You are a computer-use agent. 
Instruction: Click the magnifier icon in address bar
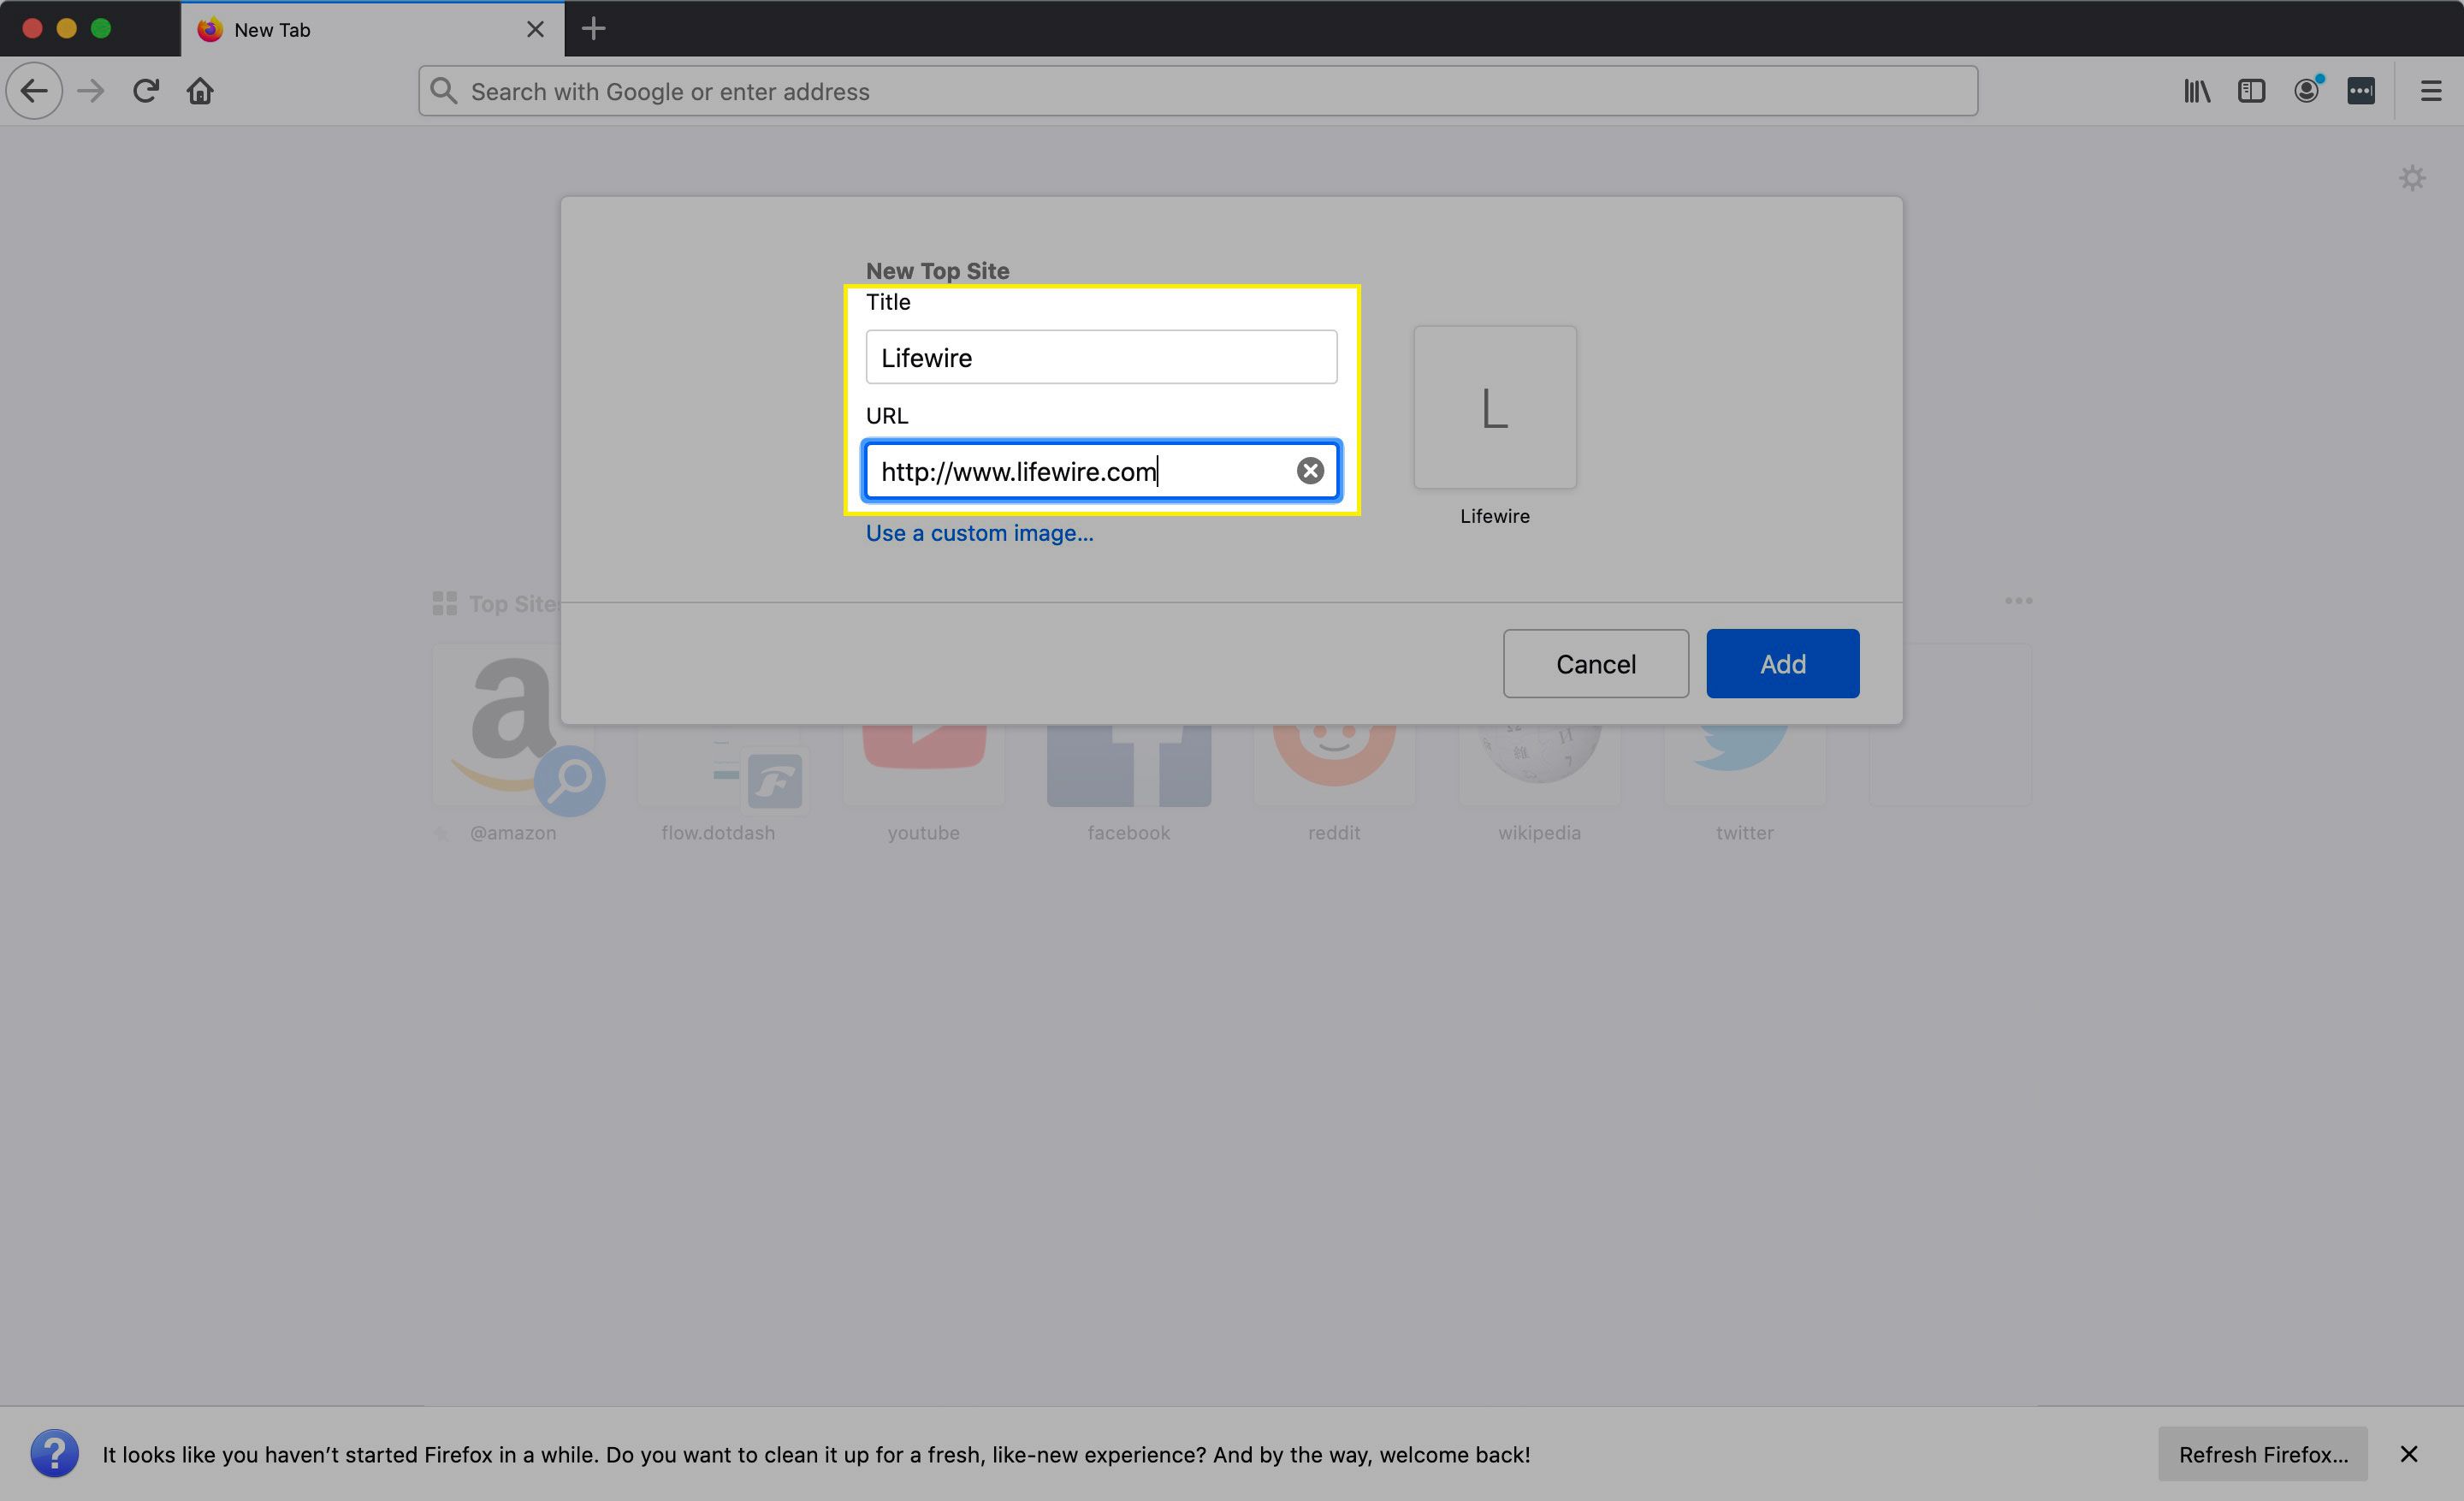[443, 91]
